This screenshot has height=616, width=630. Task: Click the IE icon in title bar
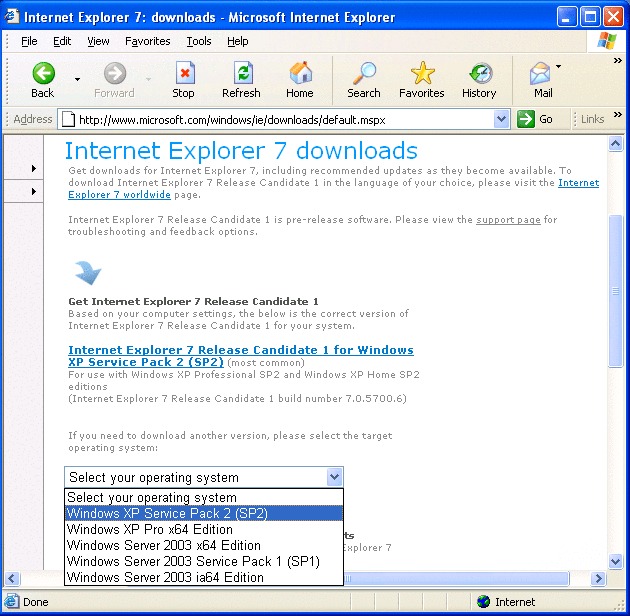pyautogui.click(x=11, y=16)
